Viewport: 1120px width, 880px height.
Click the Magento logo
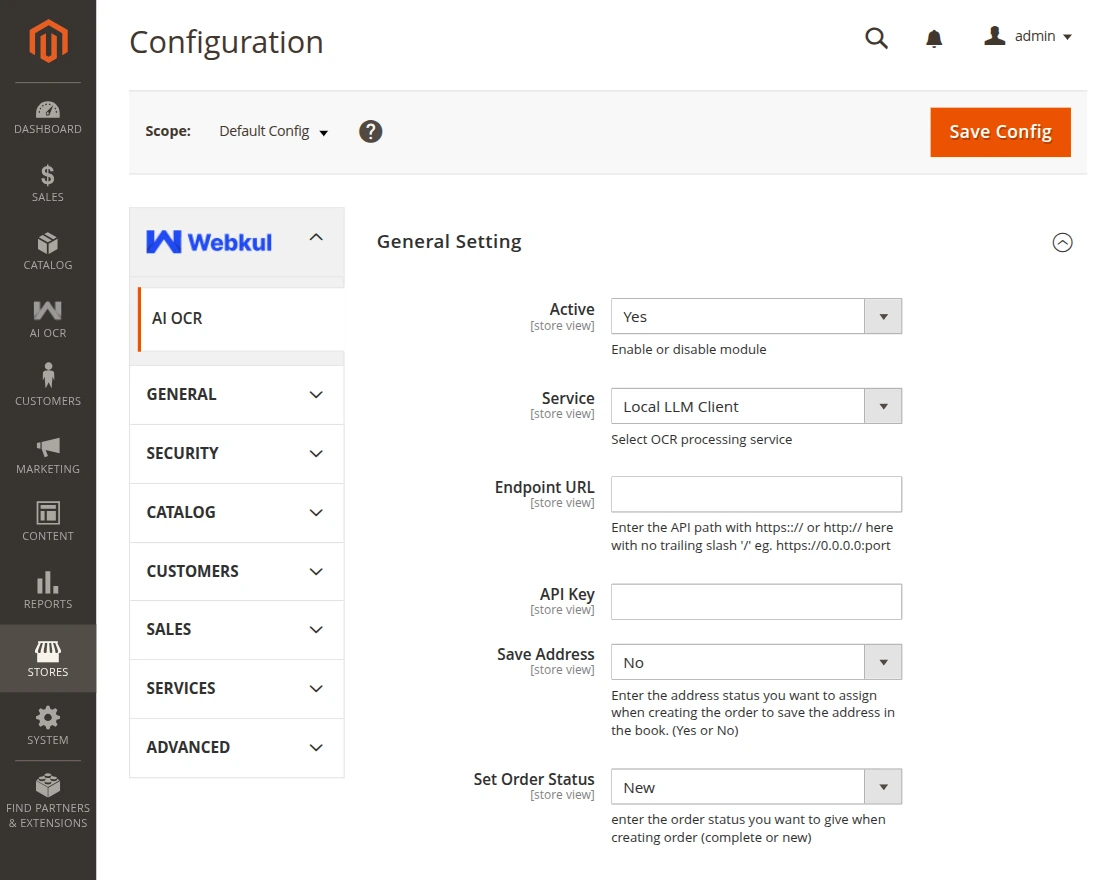coord(47,40)
